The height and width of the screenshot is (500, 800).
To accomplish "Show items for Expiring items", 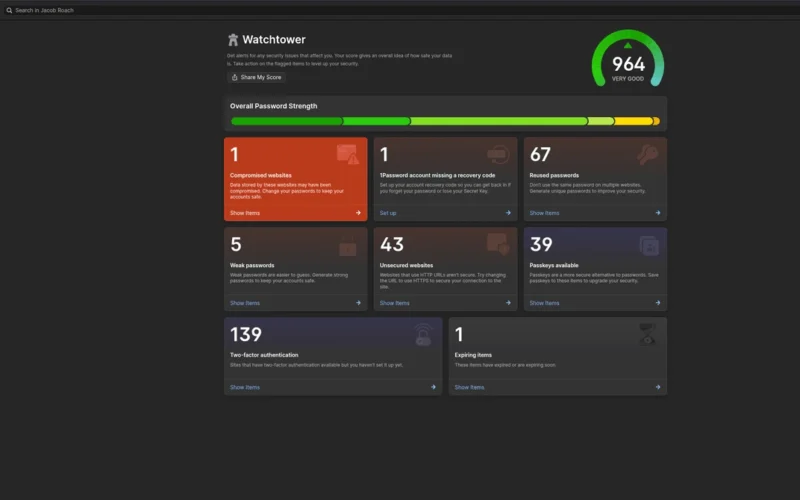I will click(x=469, y=387).
